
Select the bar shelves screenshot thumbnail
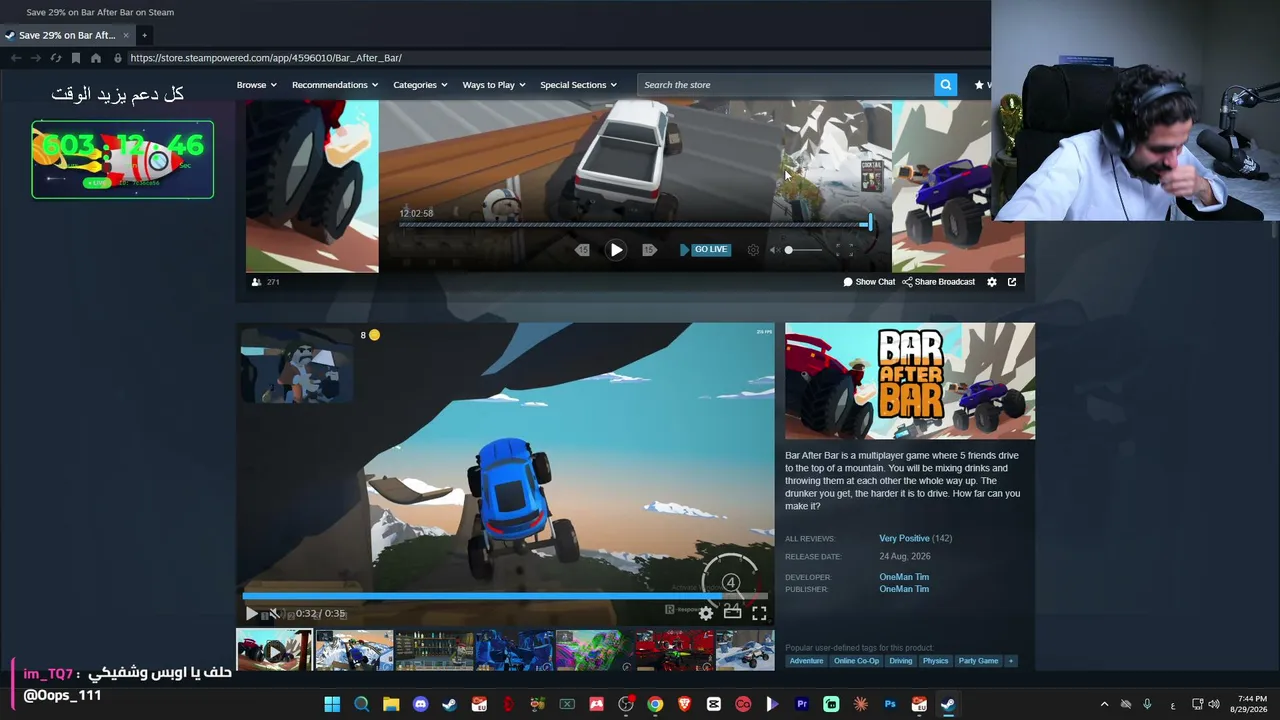coord(434,650)
